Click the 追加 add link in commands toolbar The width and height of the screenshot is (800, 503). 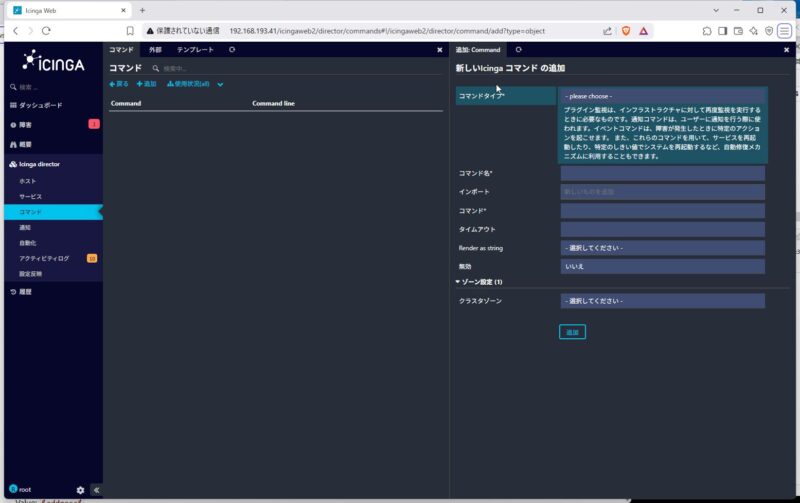(146, 84)
